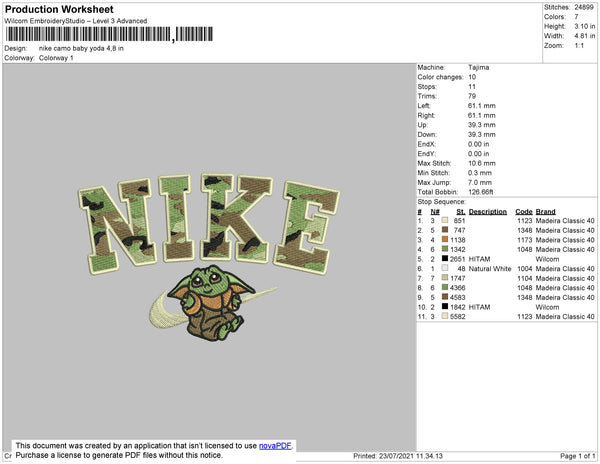Click the 'HITAM' description in stop row 5
The height and width of the screenshot is (464, 600).
click(x=479, y=259)
